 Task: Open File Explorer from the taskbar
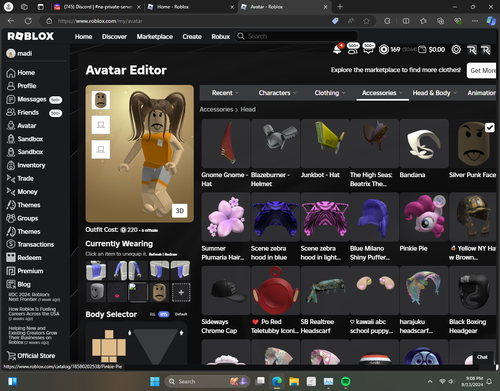pyautogui.click(x=294, y=381)
